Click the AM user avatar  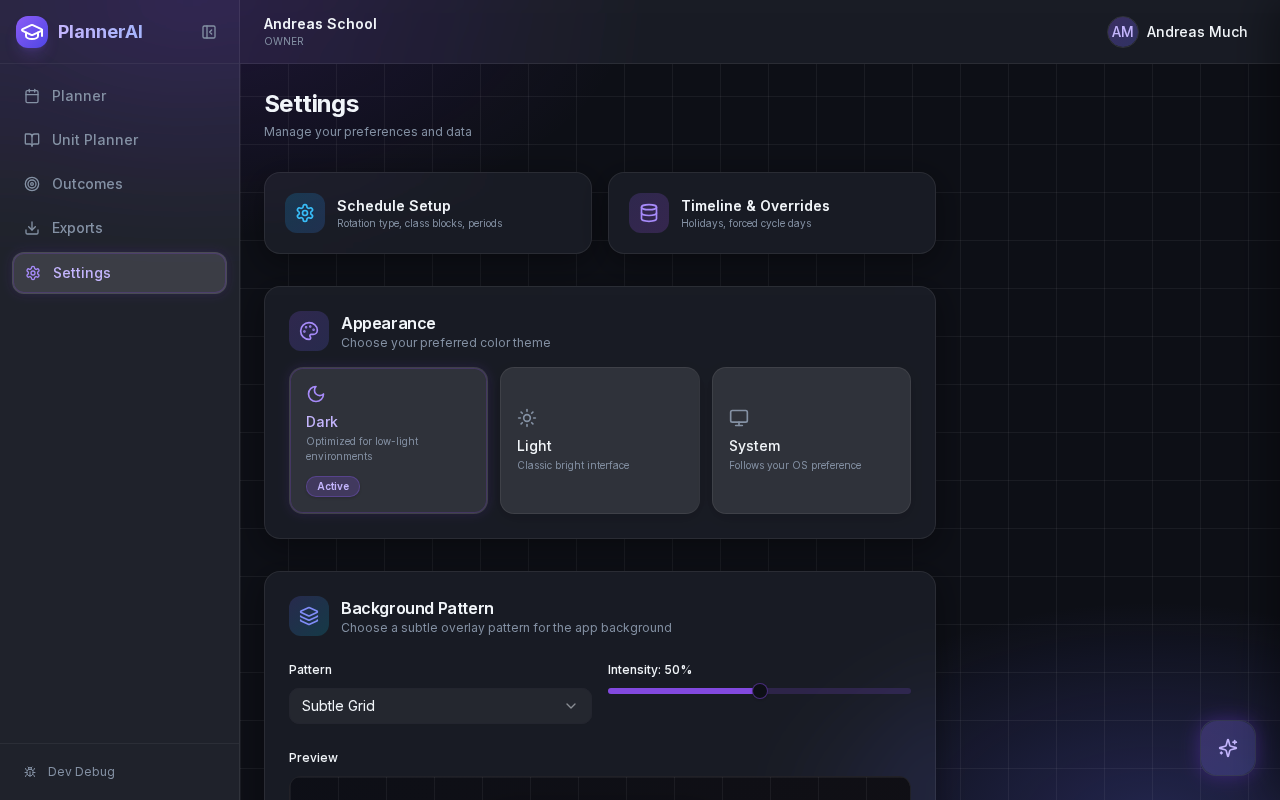point(1122,32)
